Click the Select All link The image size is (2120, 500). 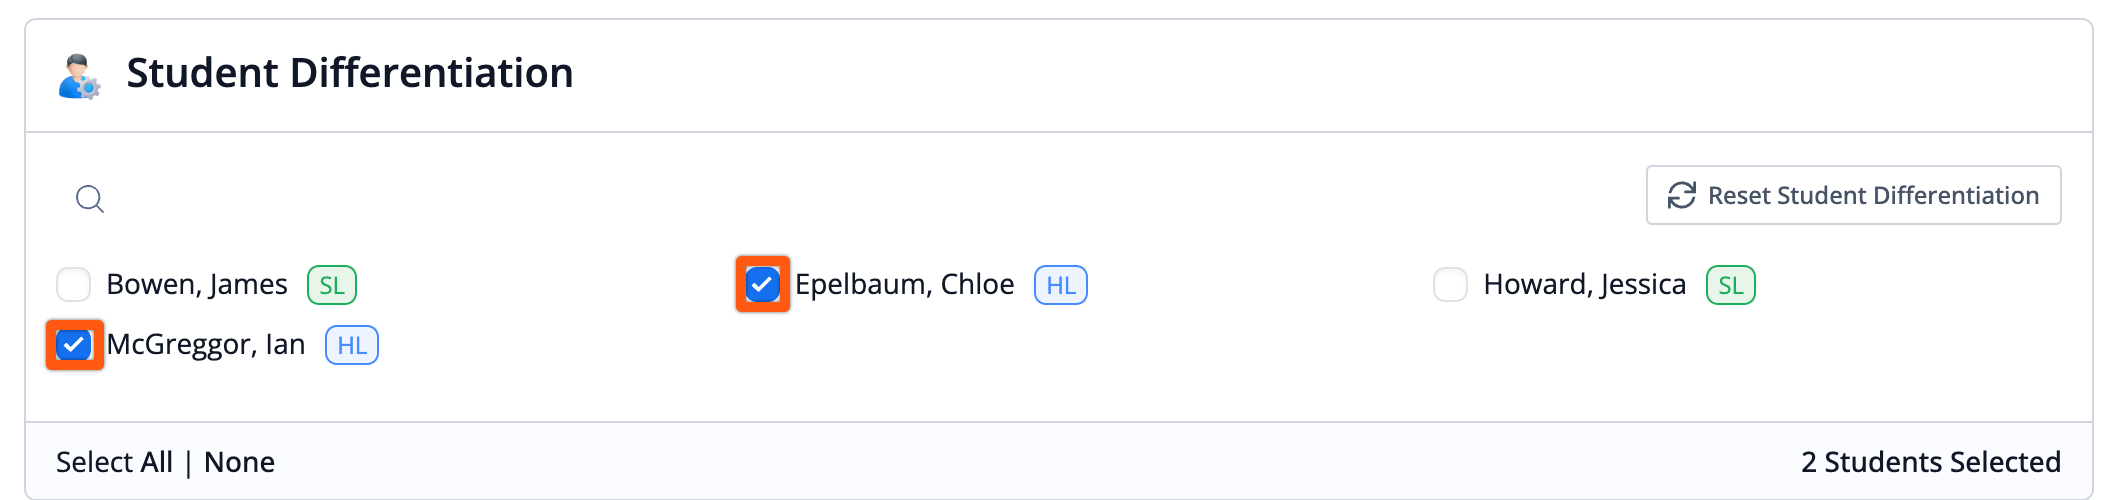114,462
